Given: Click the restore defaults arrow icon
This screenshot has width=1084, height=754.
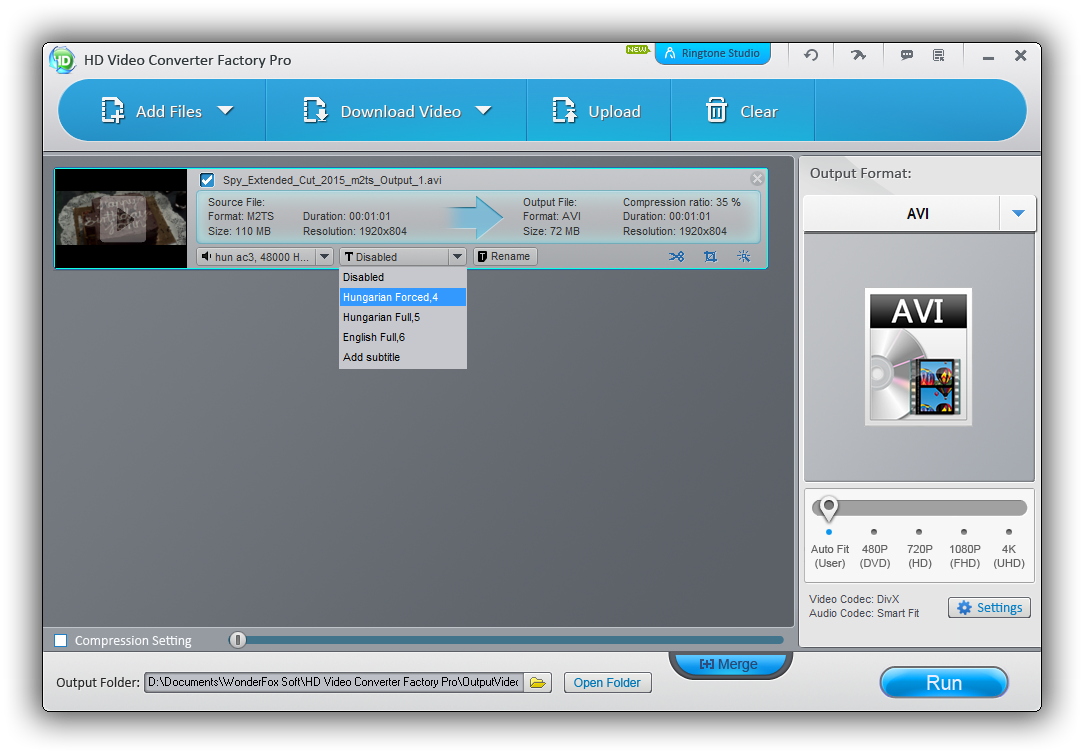Looking at the screenshot, I should (810, 55).
